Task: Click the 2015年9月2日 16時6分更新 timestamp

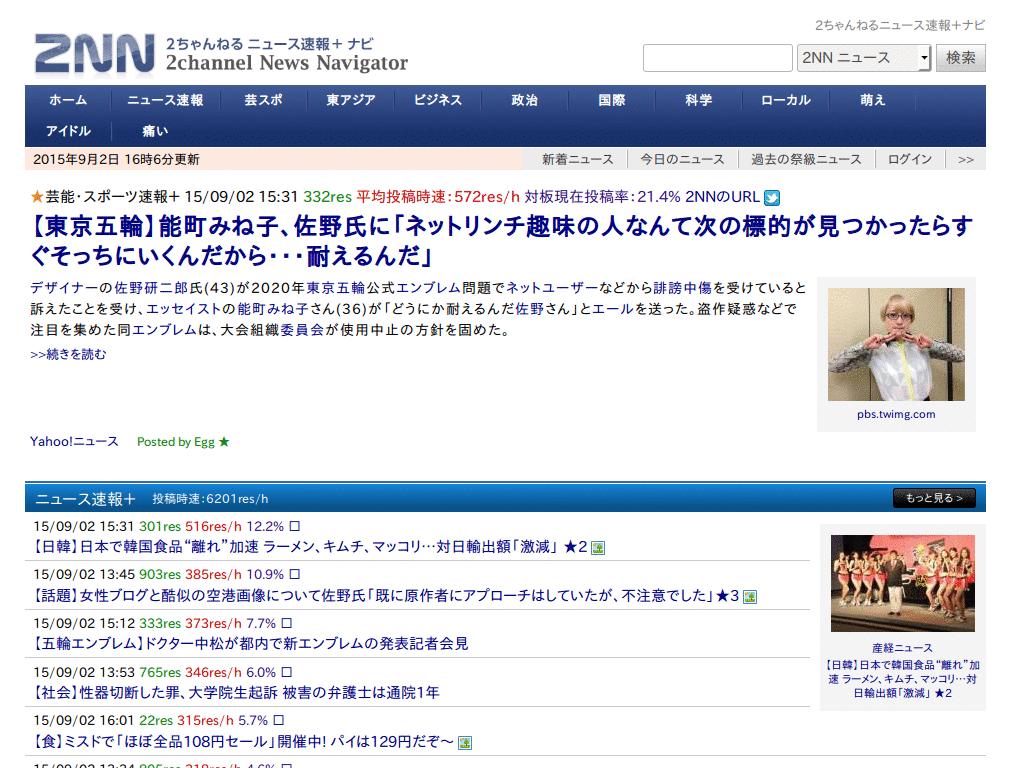Action: coord(116,159)
